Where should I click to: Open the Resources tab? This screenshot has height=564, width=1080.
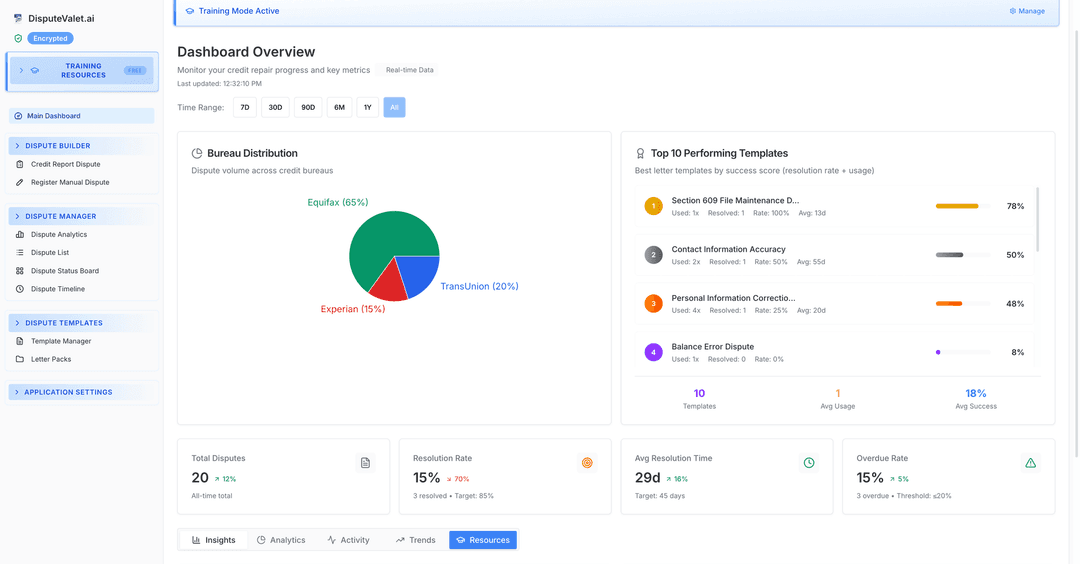(x=483, y=540)
